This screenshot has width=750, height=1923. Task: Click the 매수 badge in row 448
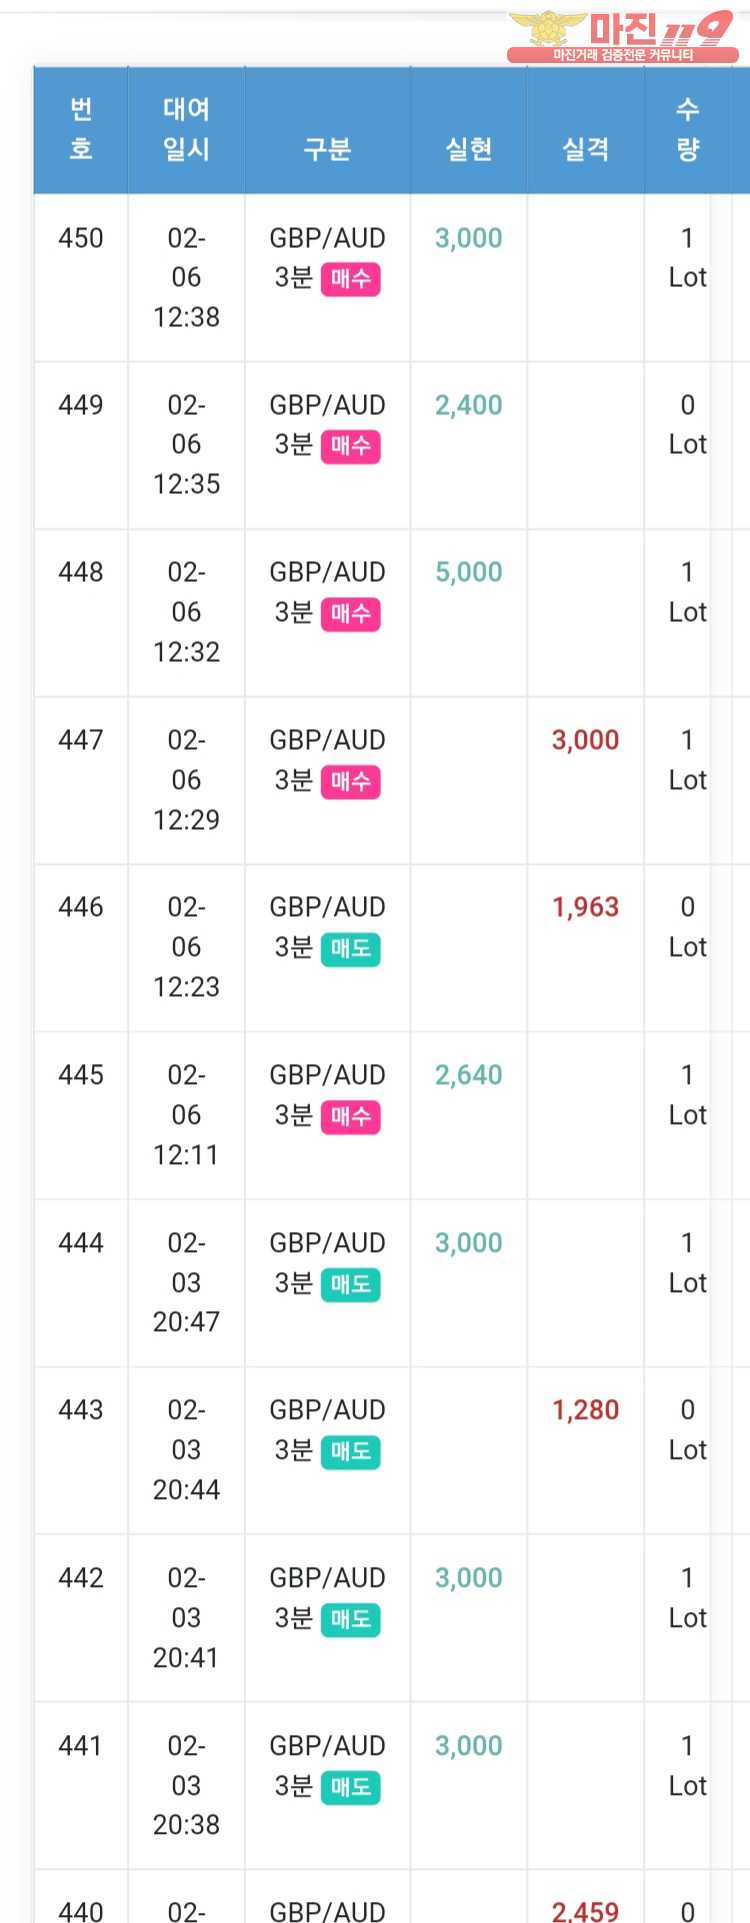pos(350,613)
